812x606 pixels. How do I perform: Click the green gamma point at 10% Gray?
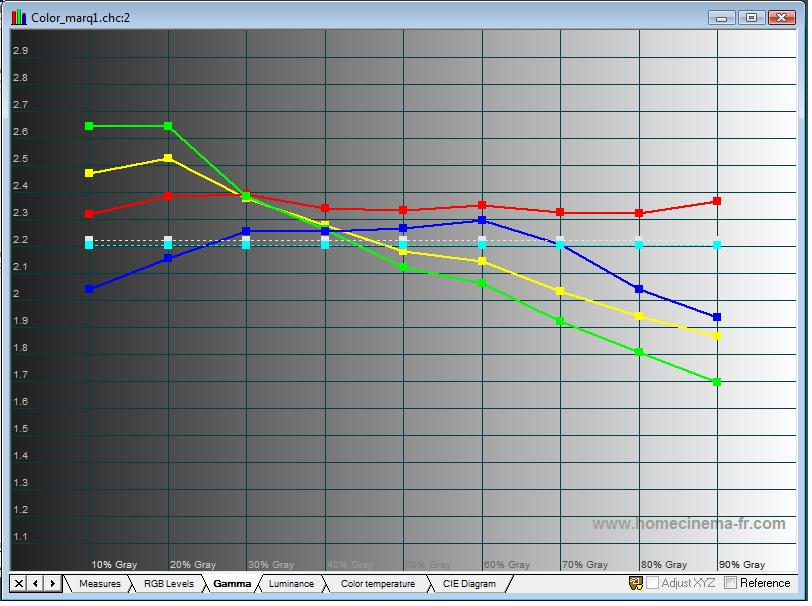[x=89, y=126]
